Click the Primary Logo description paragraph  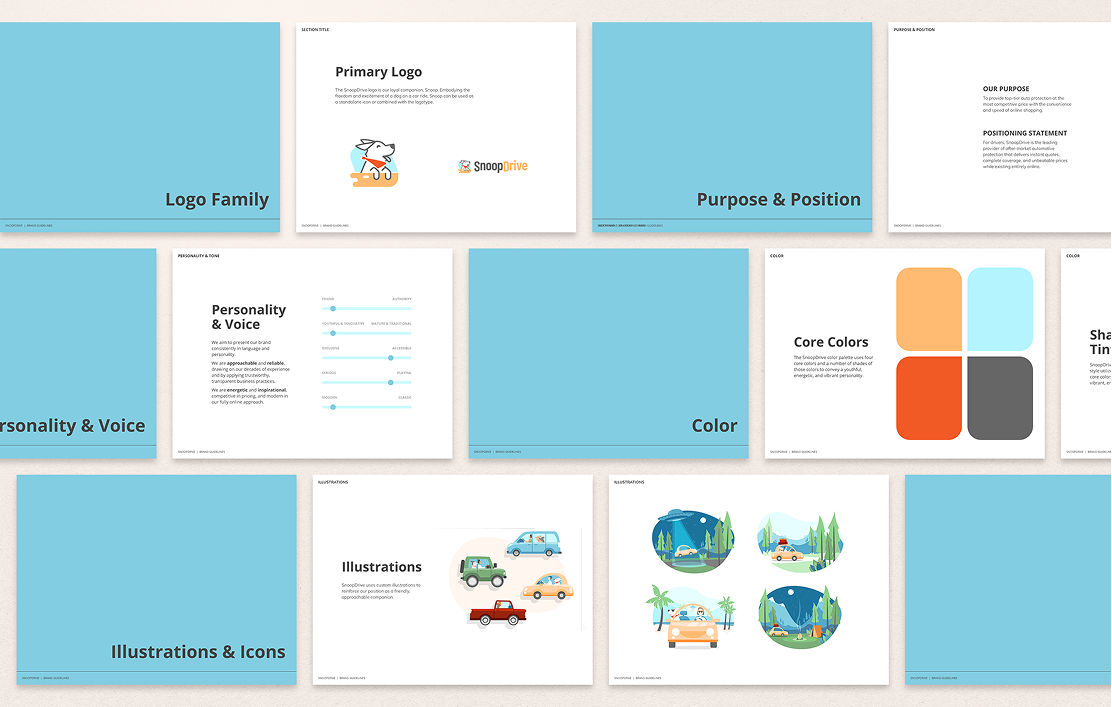404,96
